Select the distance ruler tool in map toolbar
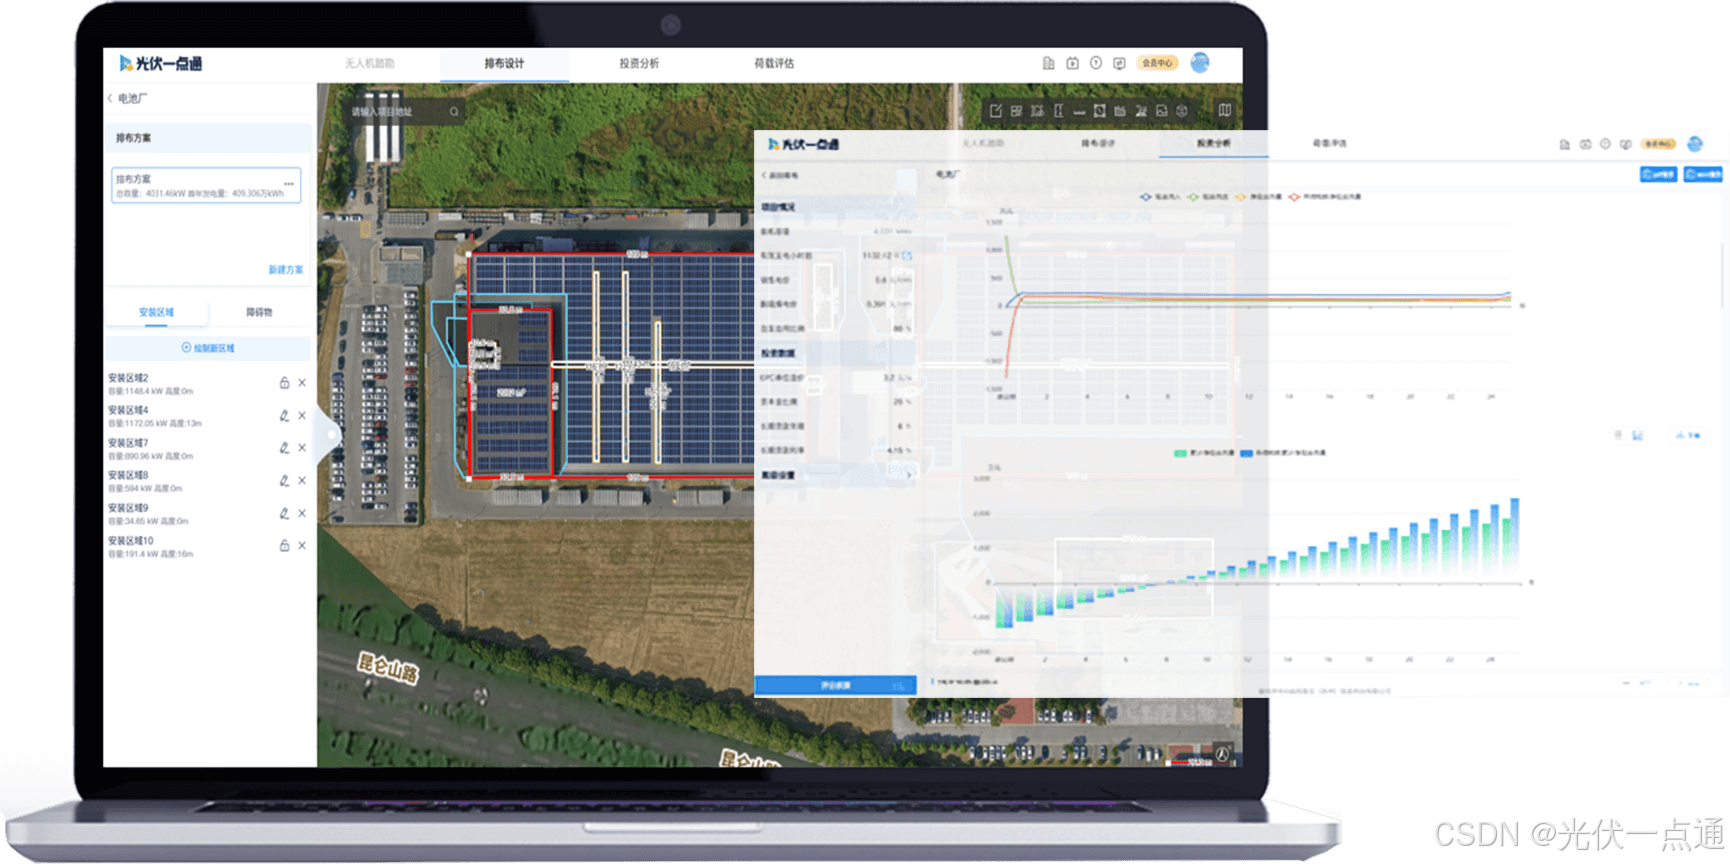 (1079, 112)
